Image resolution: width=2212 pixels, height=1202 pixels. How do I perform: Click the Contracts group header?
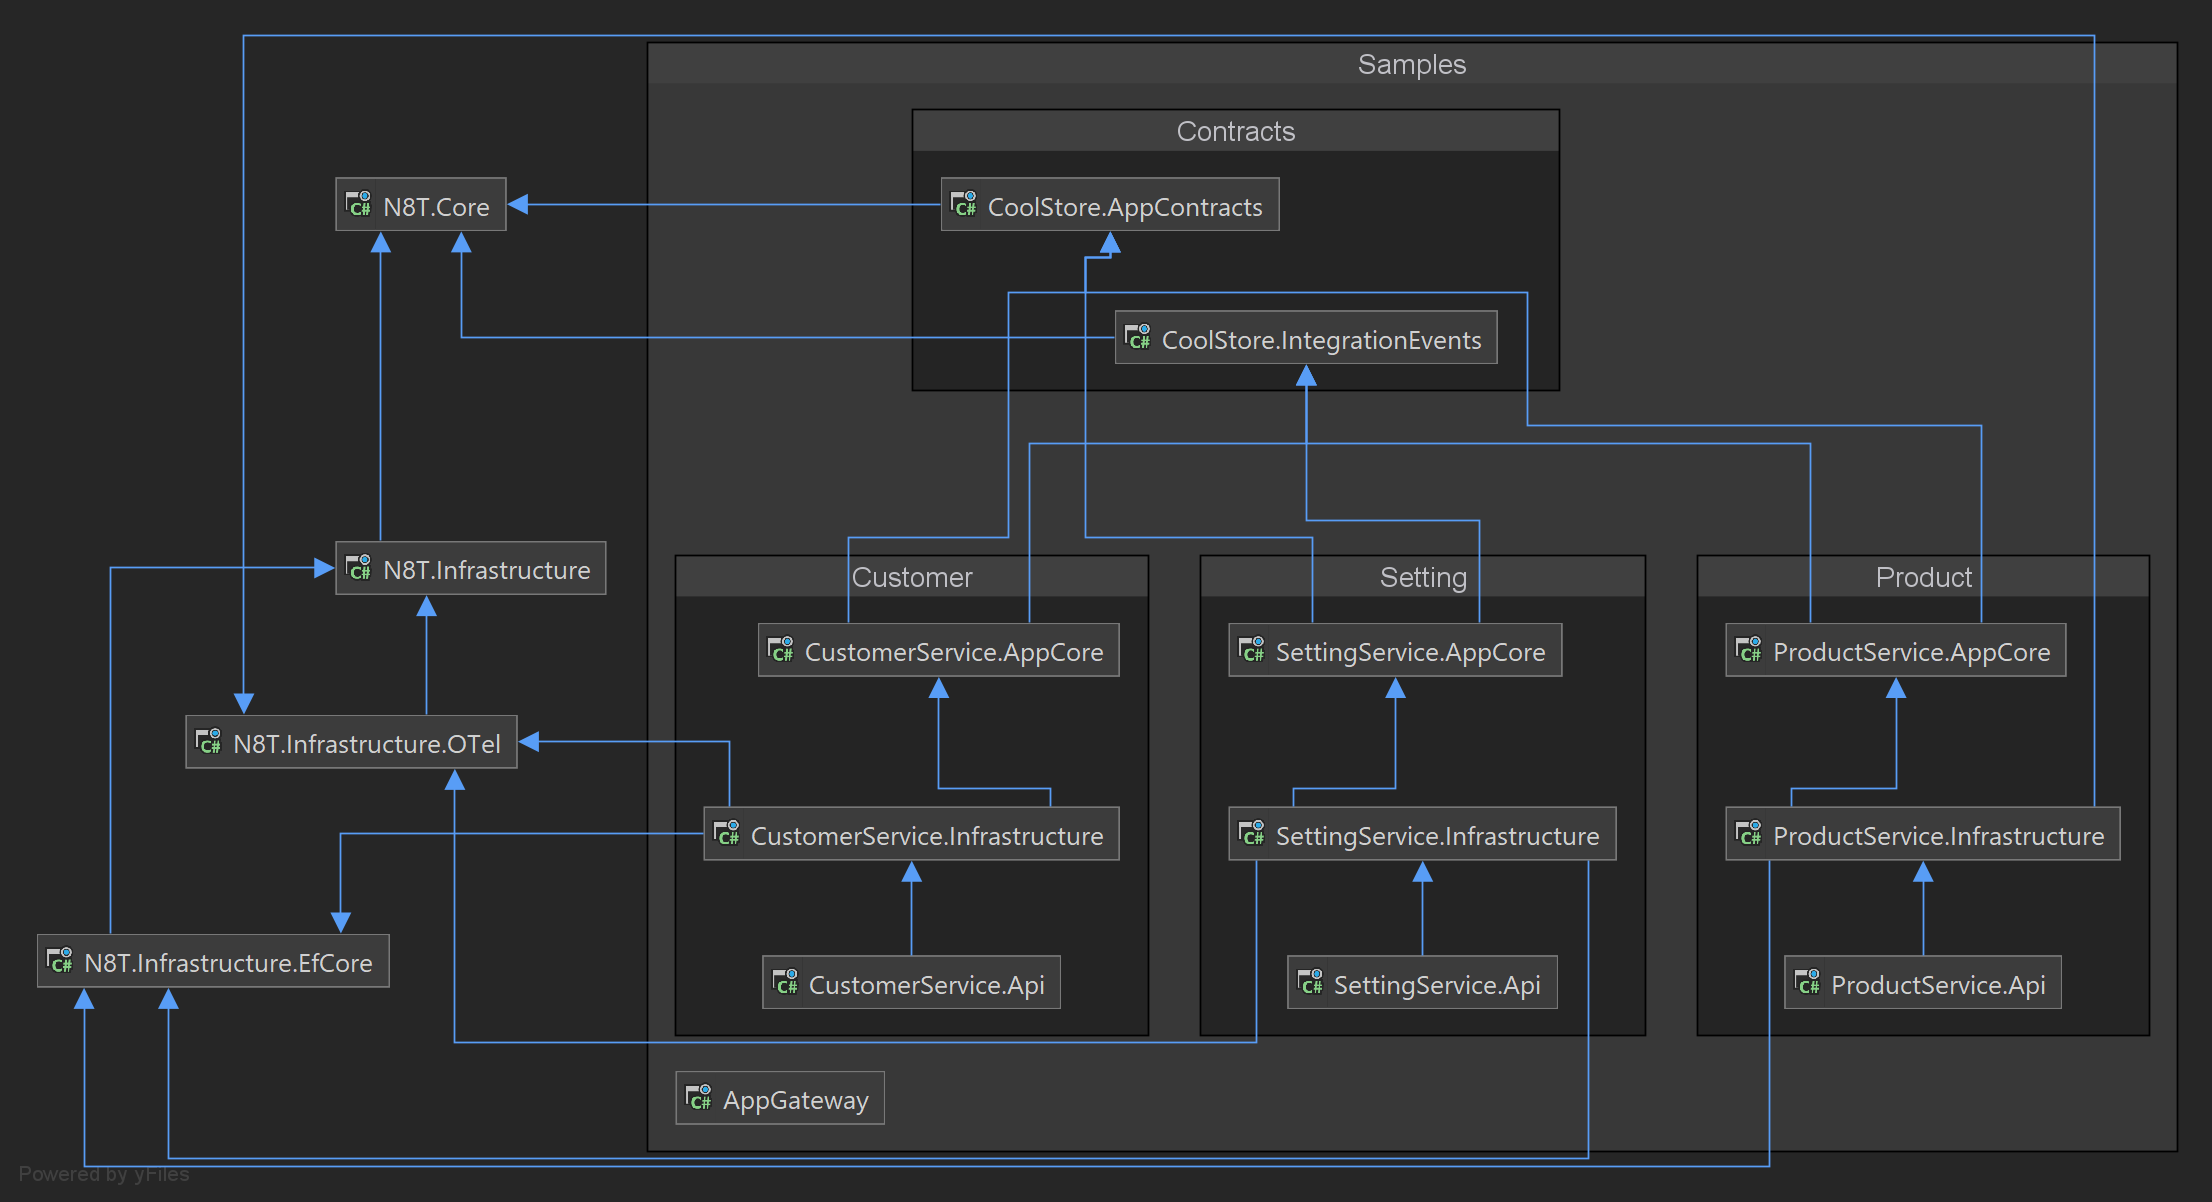click(x=1235, y=131)
